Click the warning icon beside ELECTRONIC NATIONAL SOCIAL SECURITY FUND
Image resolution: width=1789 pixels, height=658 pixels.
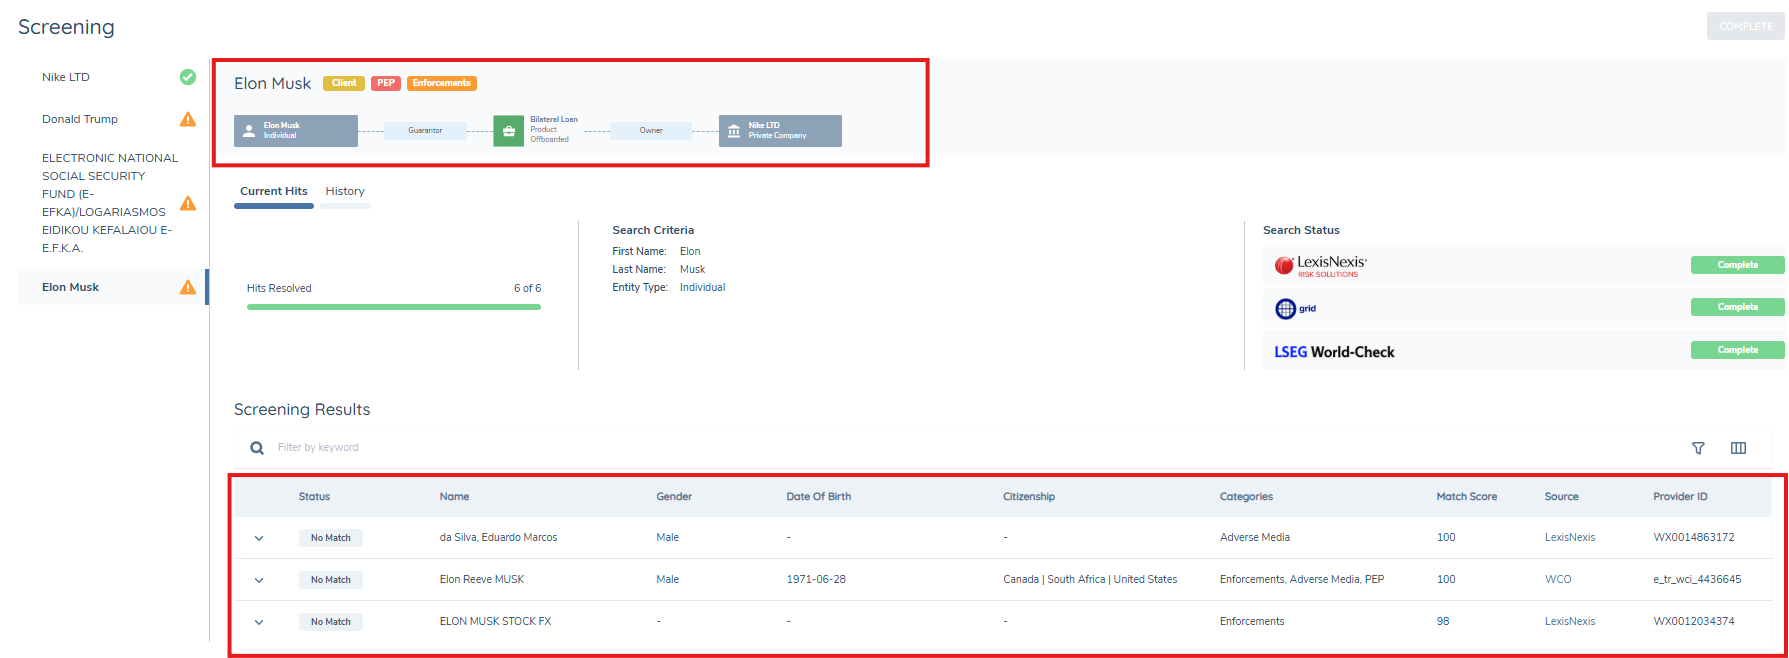tap(187, 203)
